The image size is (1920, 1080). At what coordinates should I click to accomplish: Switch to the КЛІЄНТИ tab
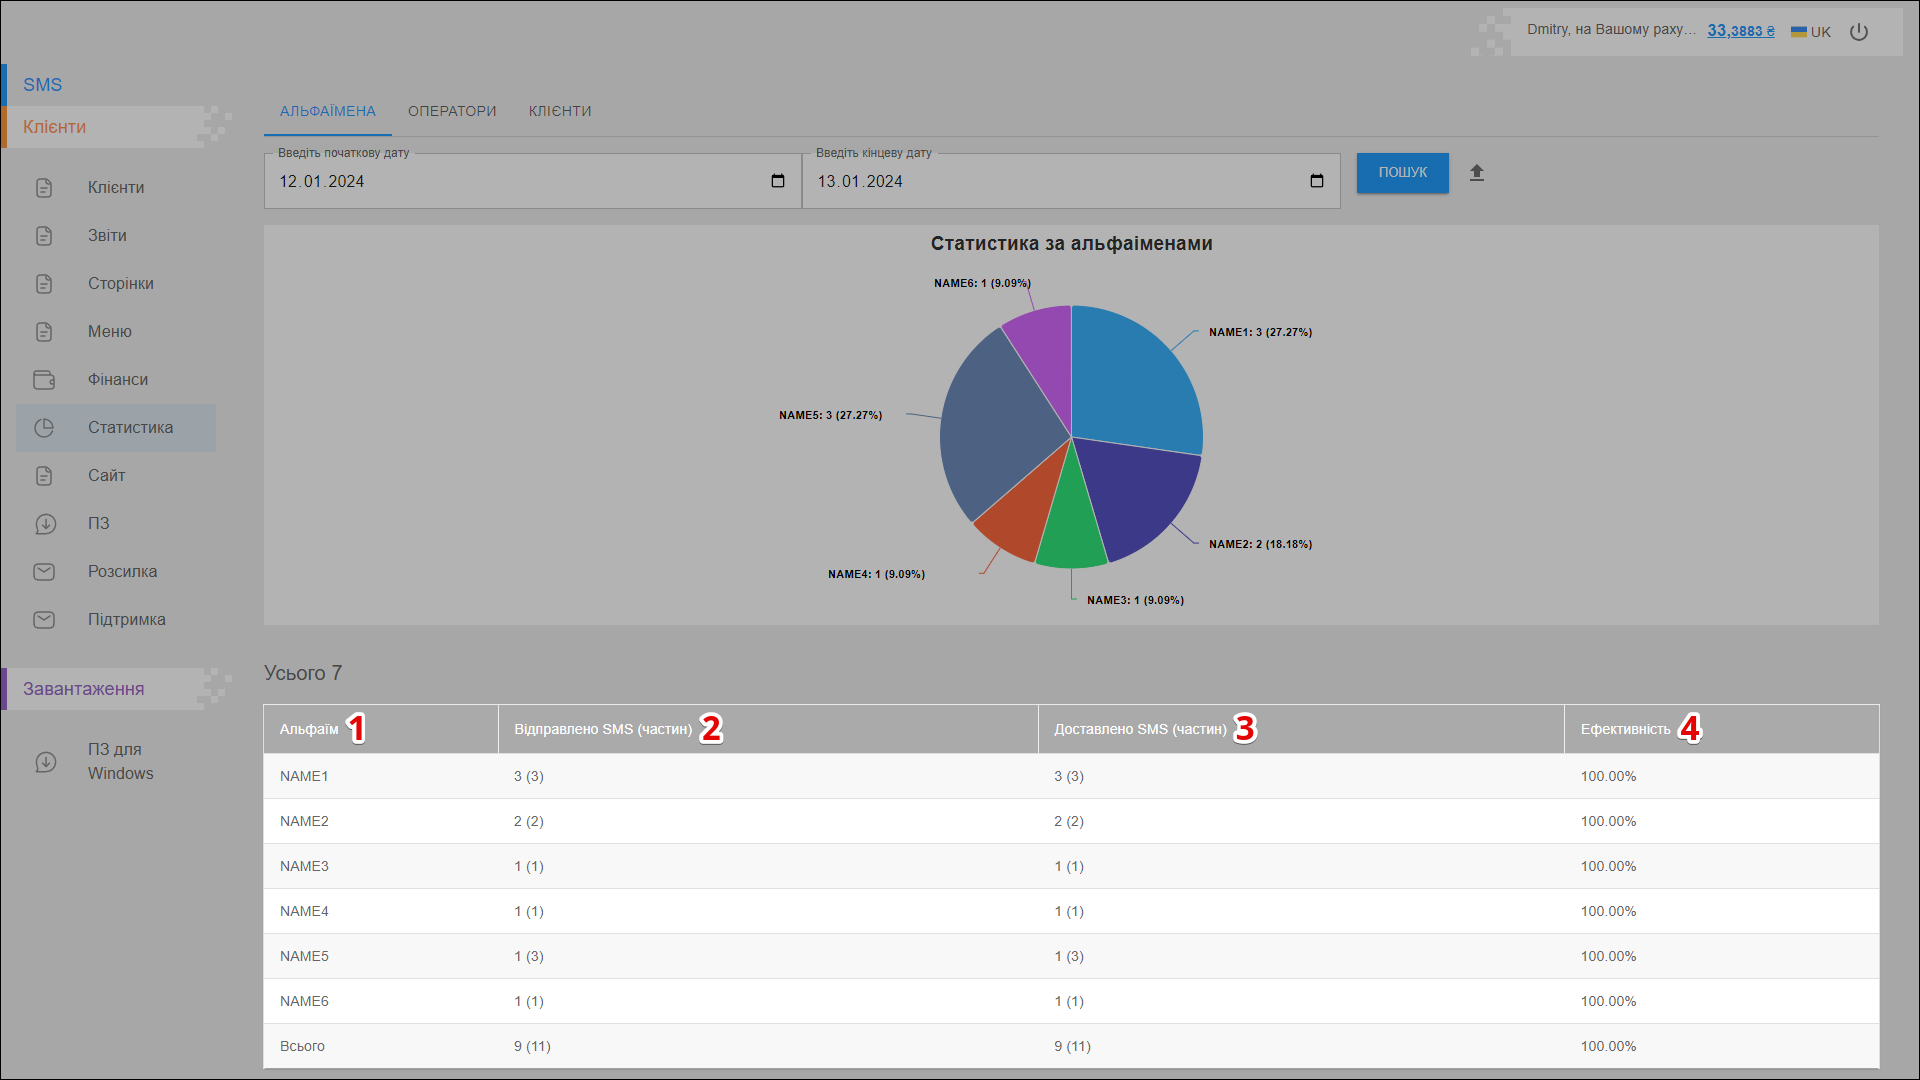[x=560, y=111]
